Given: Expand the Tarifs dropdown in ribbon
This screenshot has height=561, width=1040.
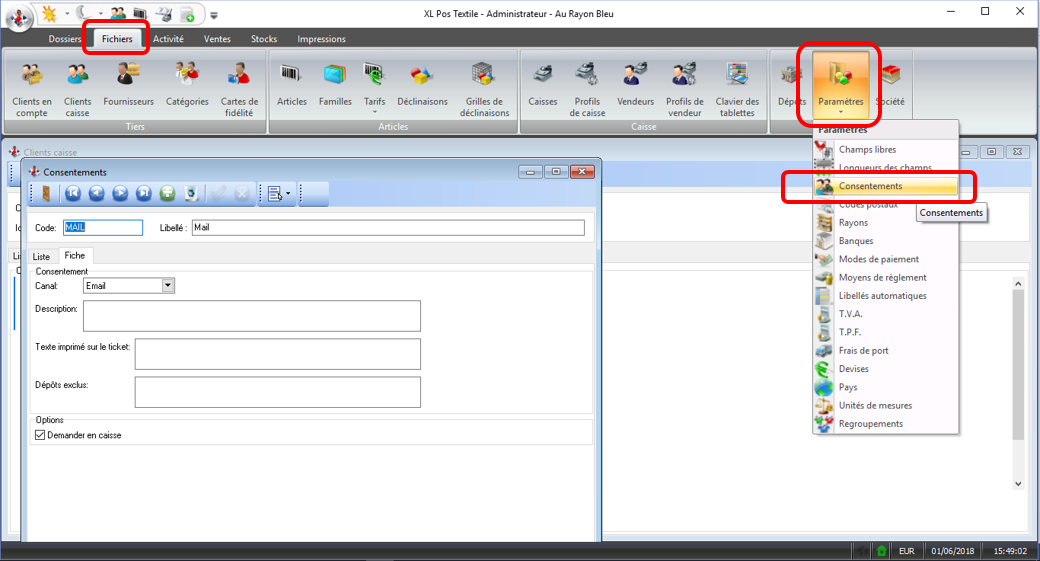Looking at the screenshot, I should pos(374,113).
